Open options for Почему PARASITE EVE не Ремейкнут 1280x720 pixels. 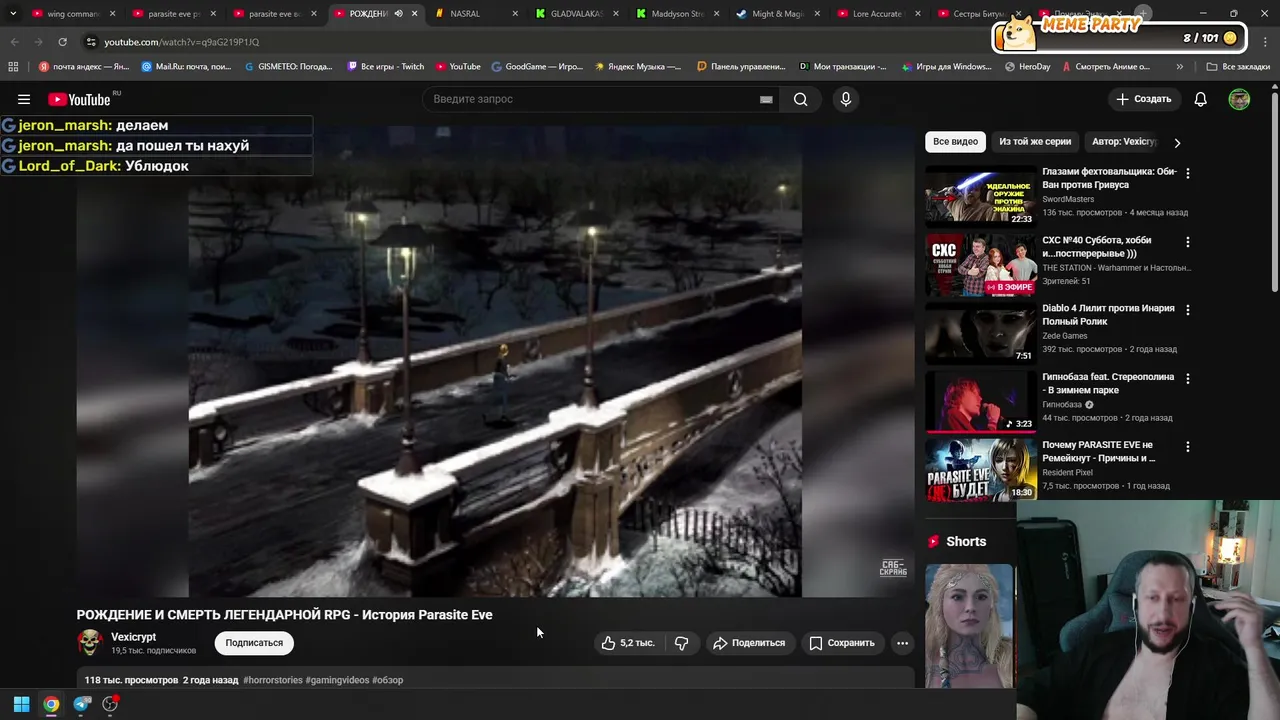click(x=1188, y=447)
